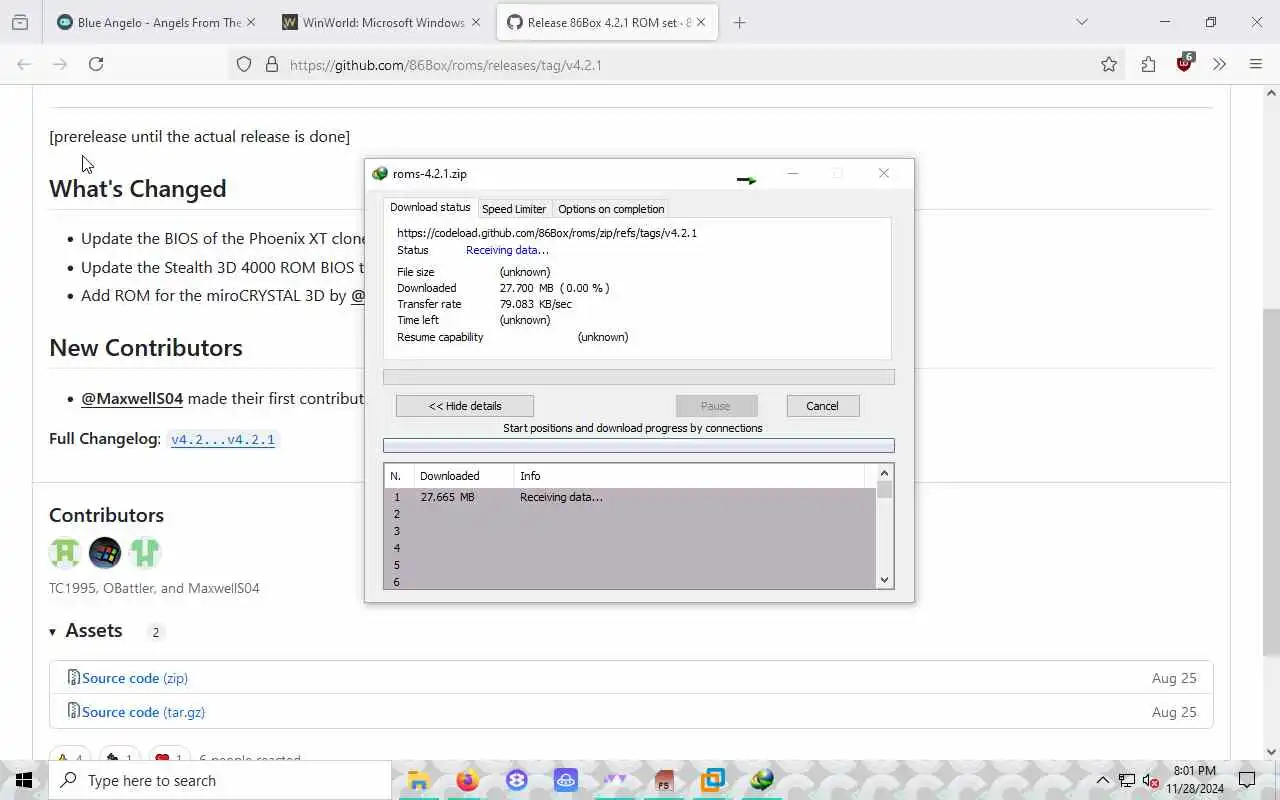Open VMware icon in taskbar
1280x800 pixels.
pos(713,780)
